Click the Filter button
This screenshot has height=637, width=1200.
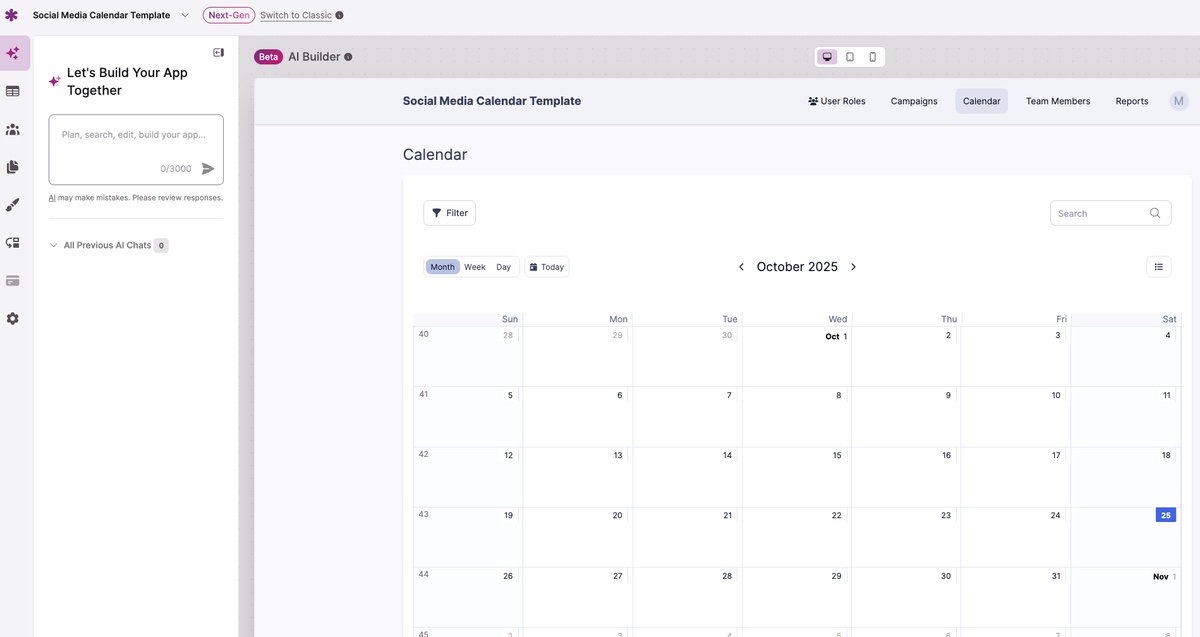[449, 213]
